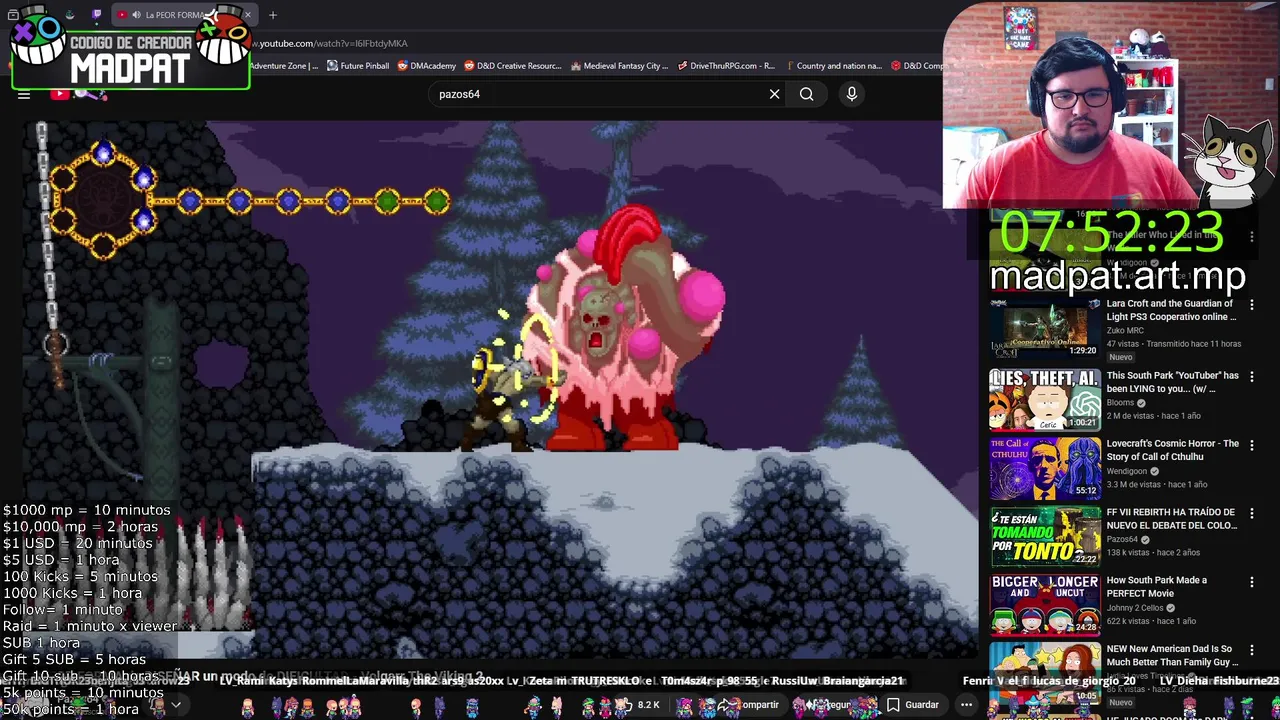
Task: Visit the Blooms channel
Action: (1120, 402)
